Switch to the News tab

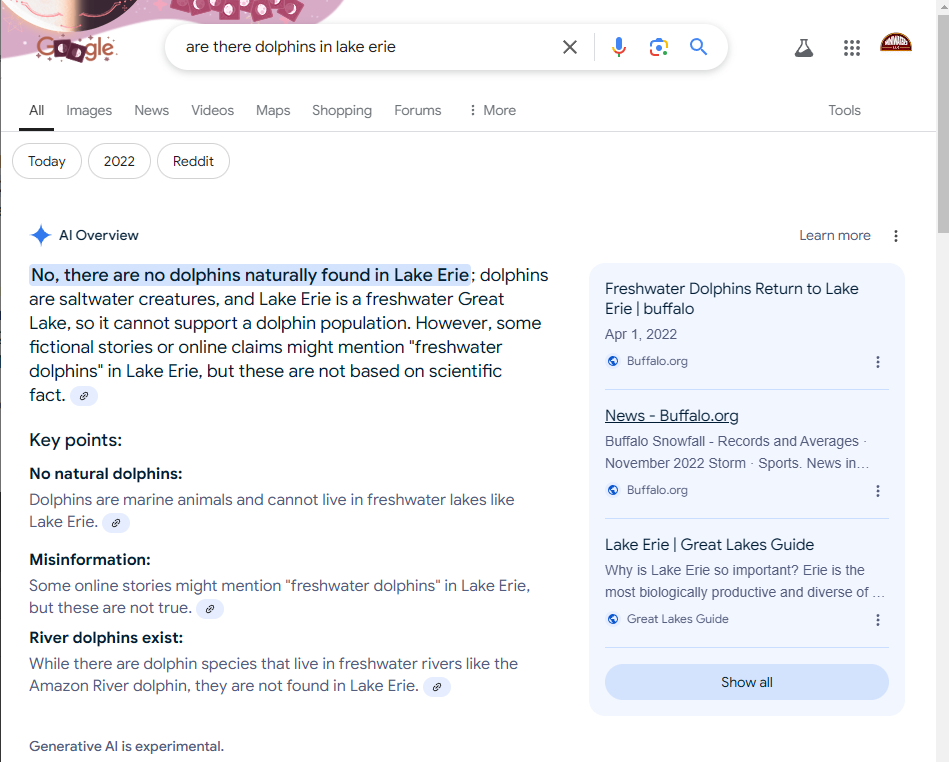pos(151,110)
